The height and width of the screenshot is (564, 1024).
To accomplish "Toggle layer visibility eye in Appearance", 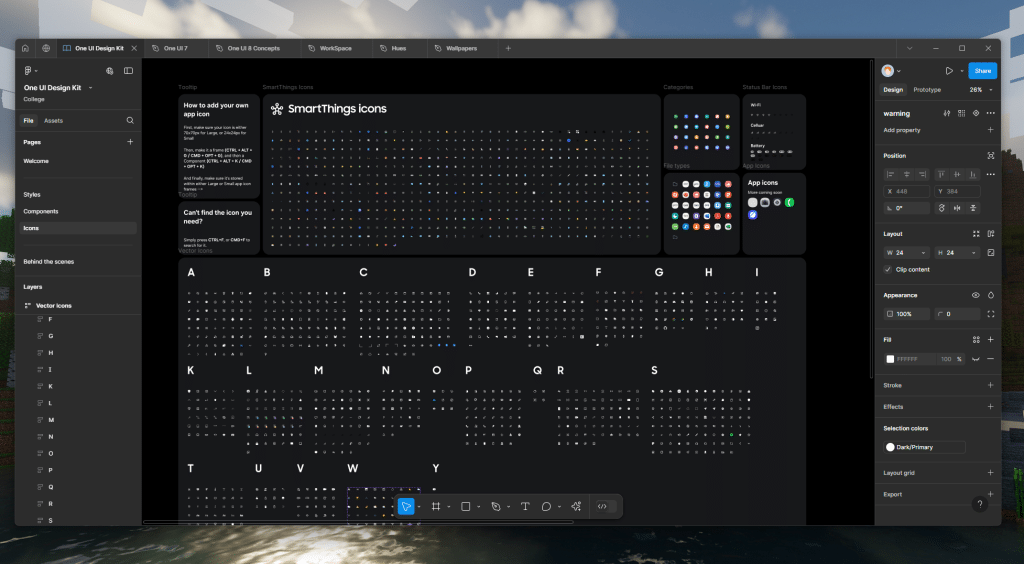I will tap(976, 295).
